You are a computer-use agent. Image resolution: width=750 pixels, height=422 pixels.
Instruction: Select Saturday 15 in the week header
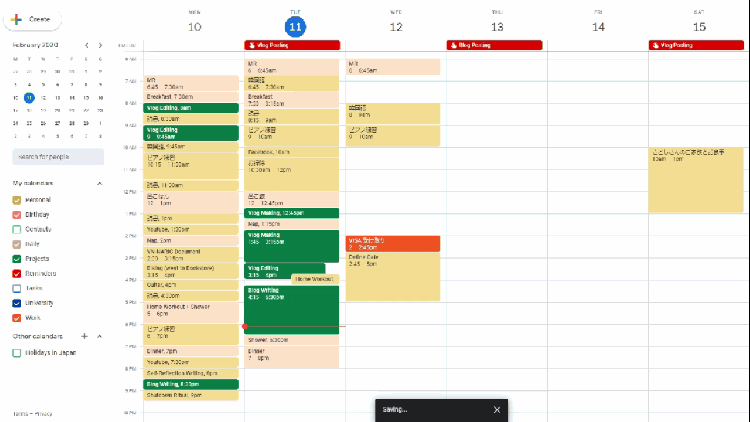click(x=698, y=27)
